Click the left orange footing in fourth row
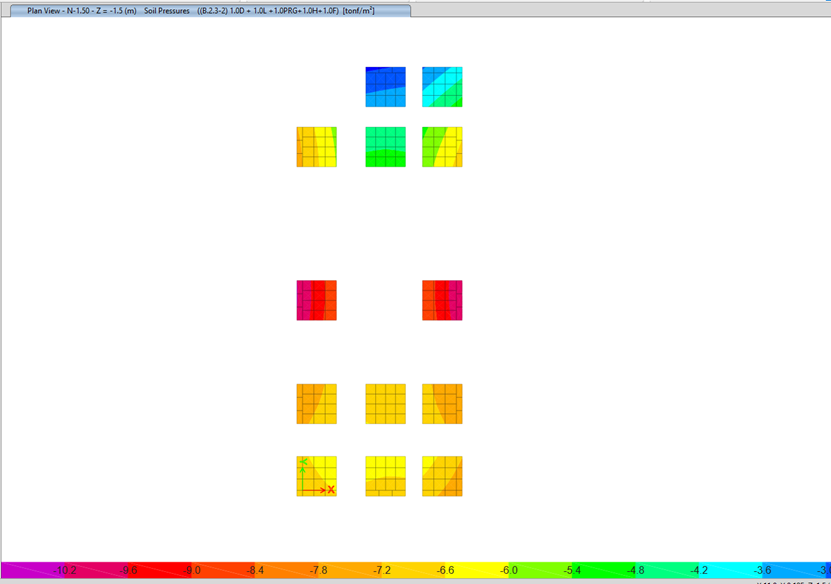 point(316,404)
